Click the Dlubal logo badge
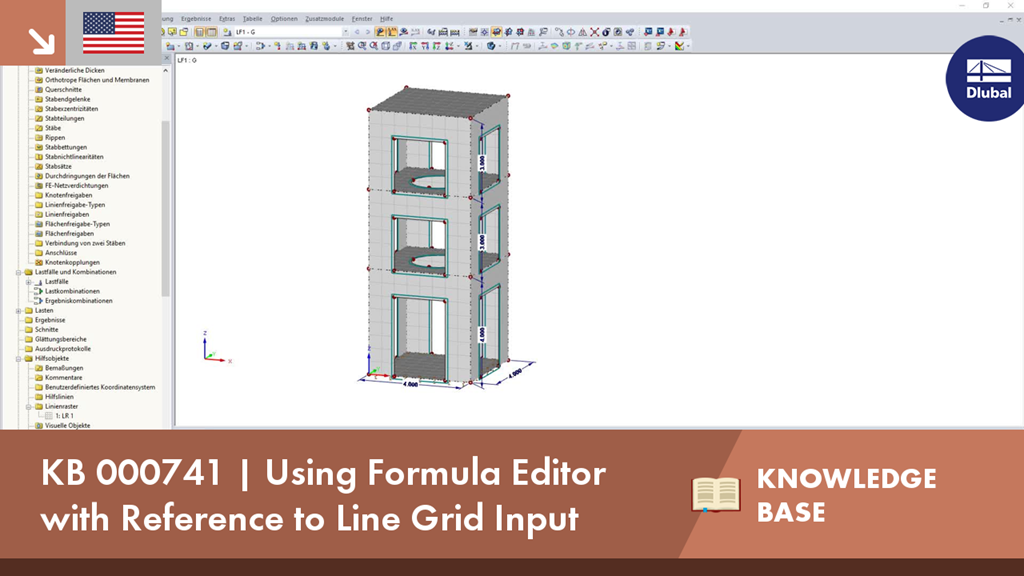This screenshot has height=576, width=1024. [x=986, y=78]
